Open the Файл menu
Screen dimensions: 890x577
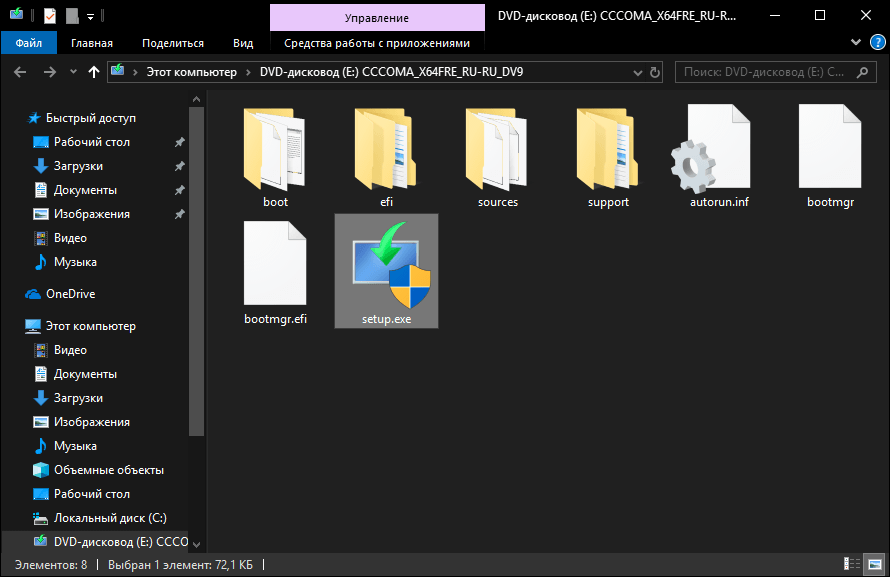(29, 43)
